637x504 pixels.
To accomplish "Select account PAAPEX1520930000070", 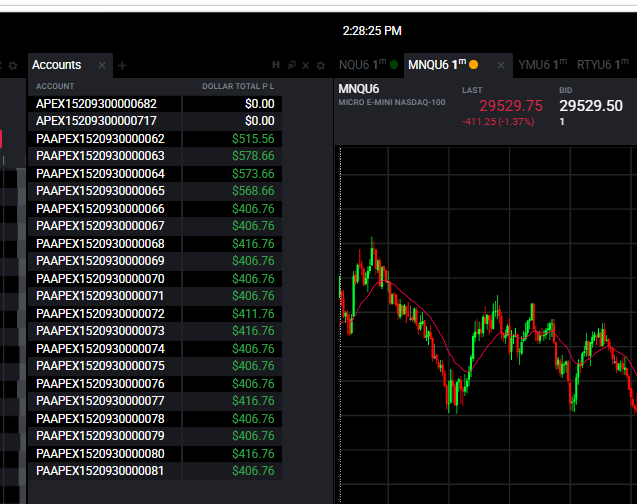I will (100, 279).
